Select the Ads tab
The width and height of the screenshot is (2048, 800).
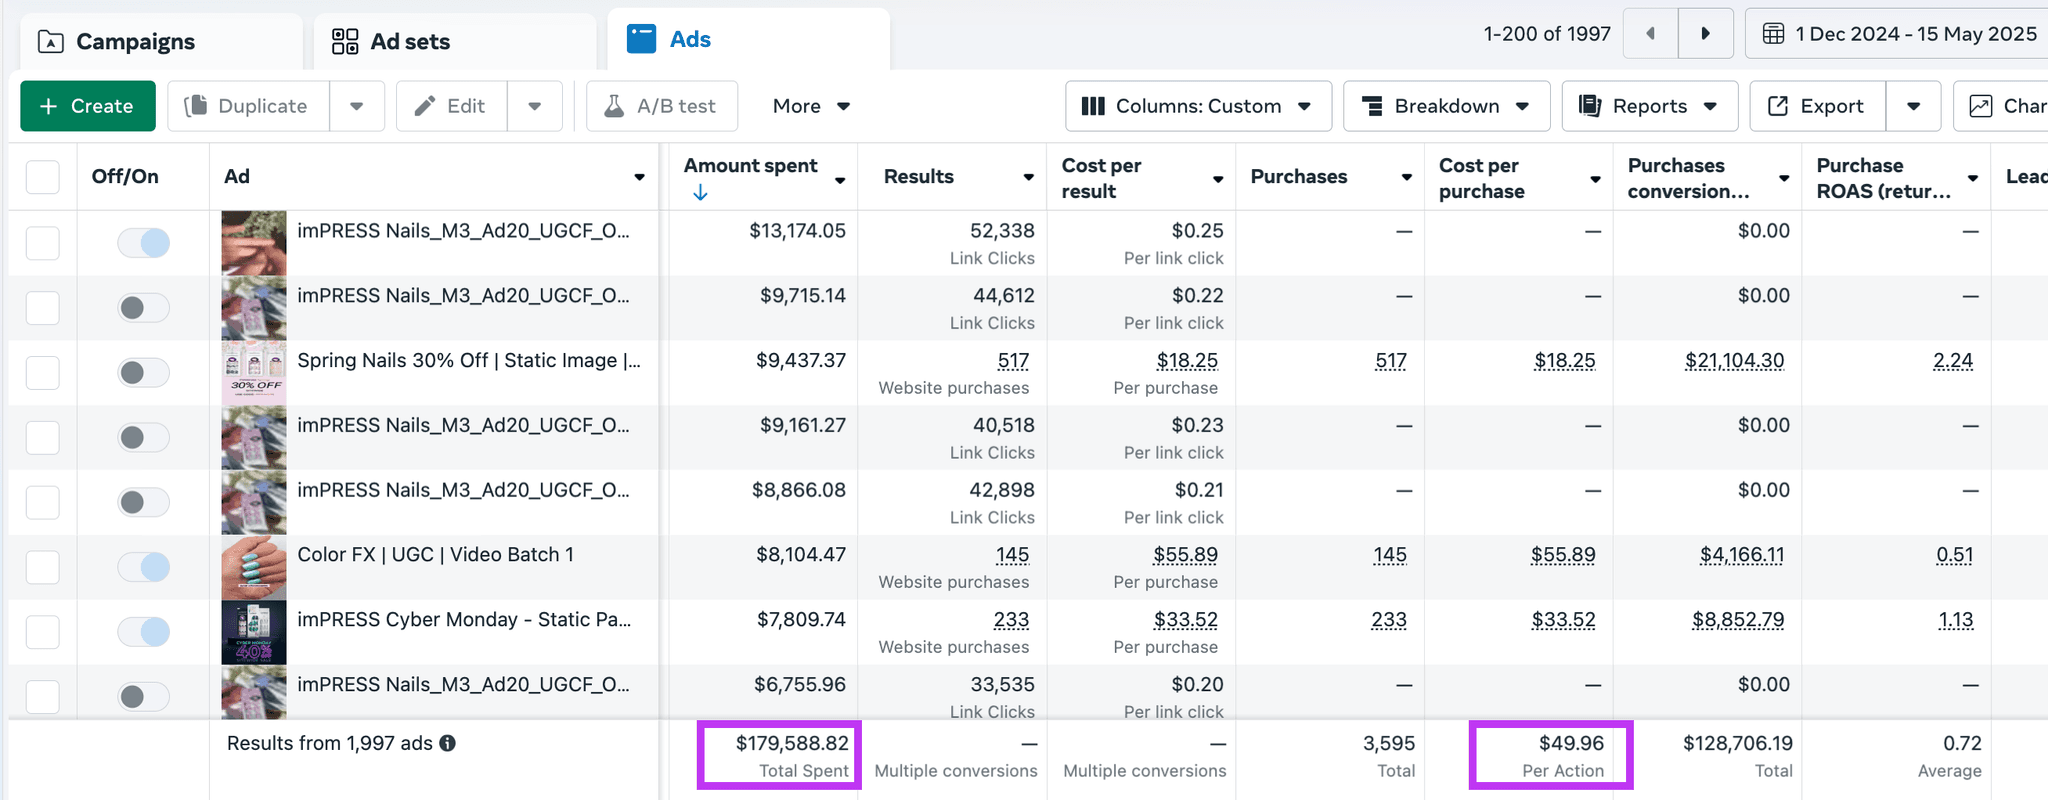[748, 40]
